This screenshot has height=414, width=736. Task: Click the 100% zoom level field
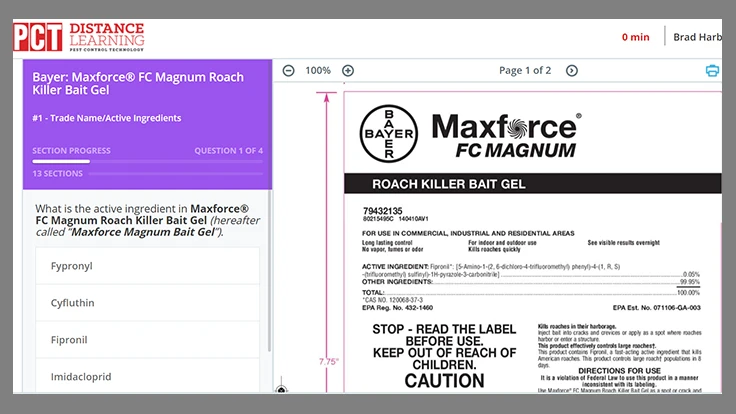point(318,71)
